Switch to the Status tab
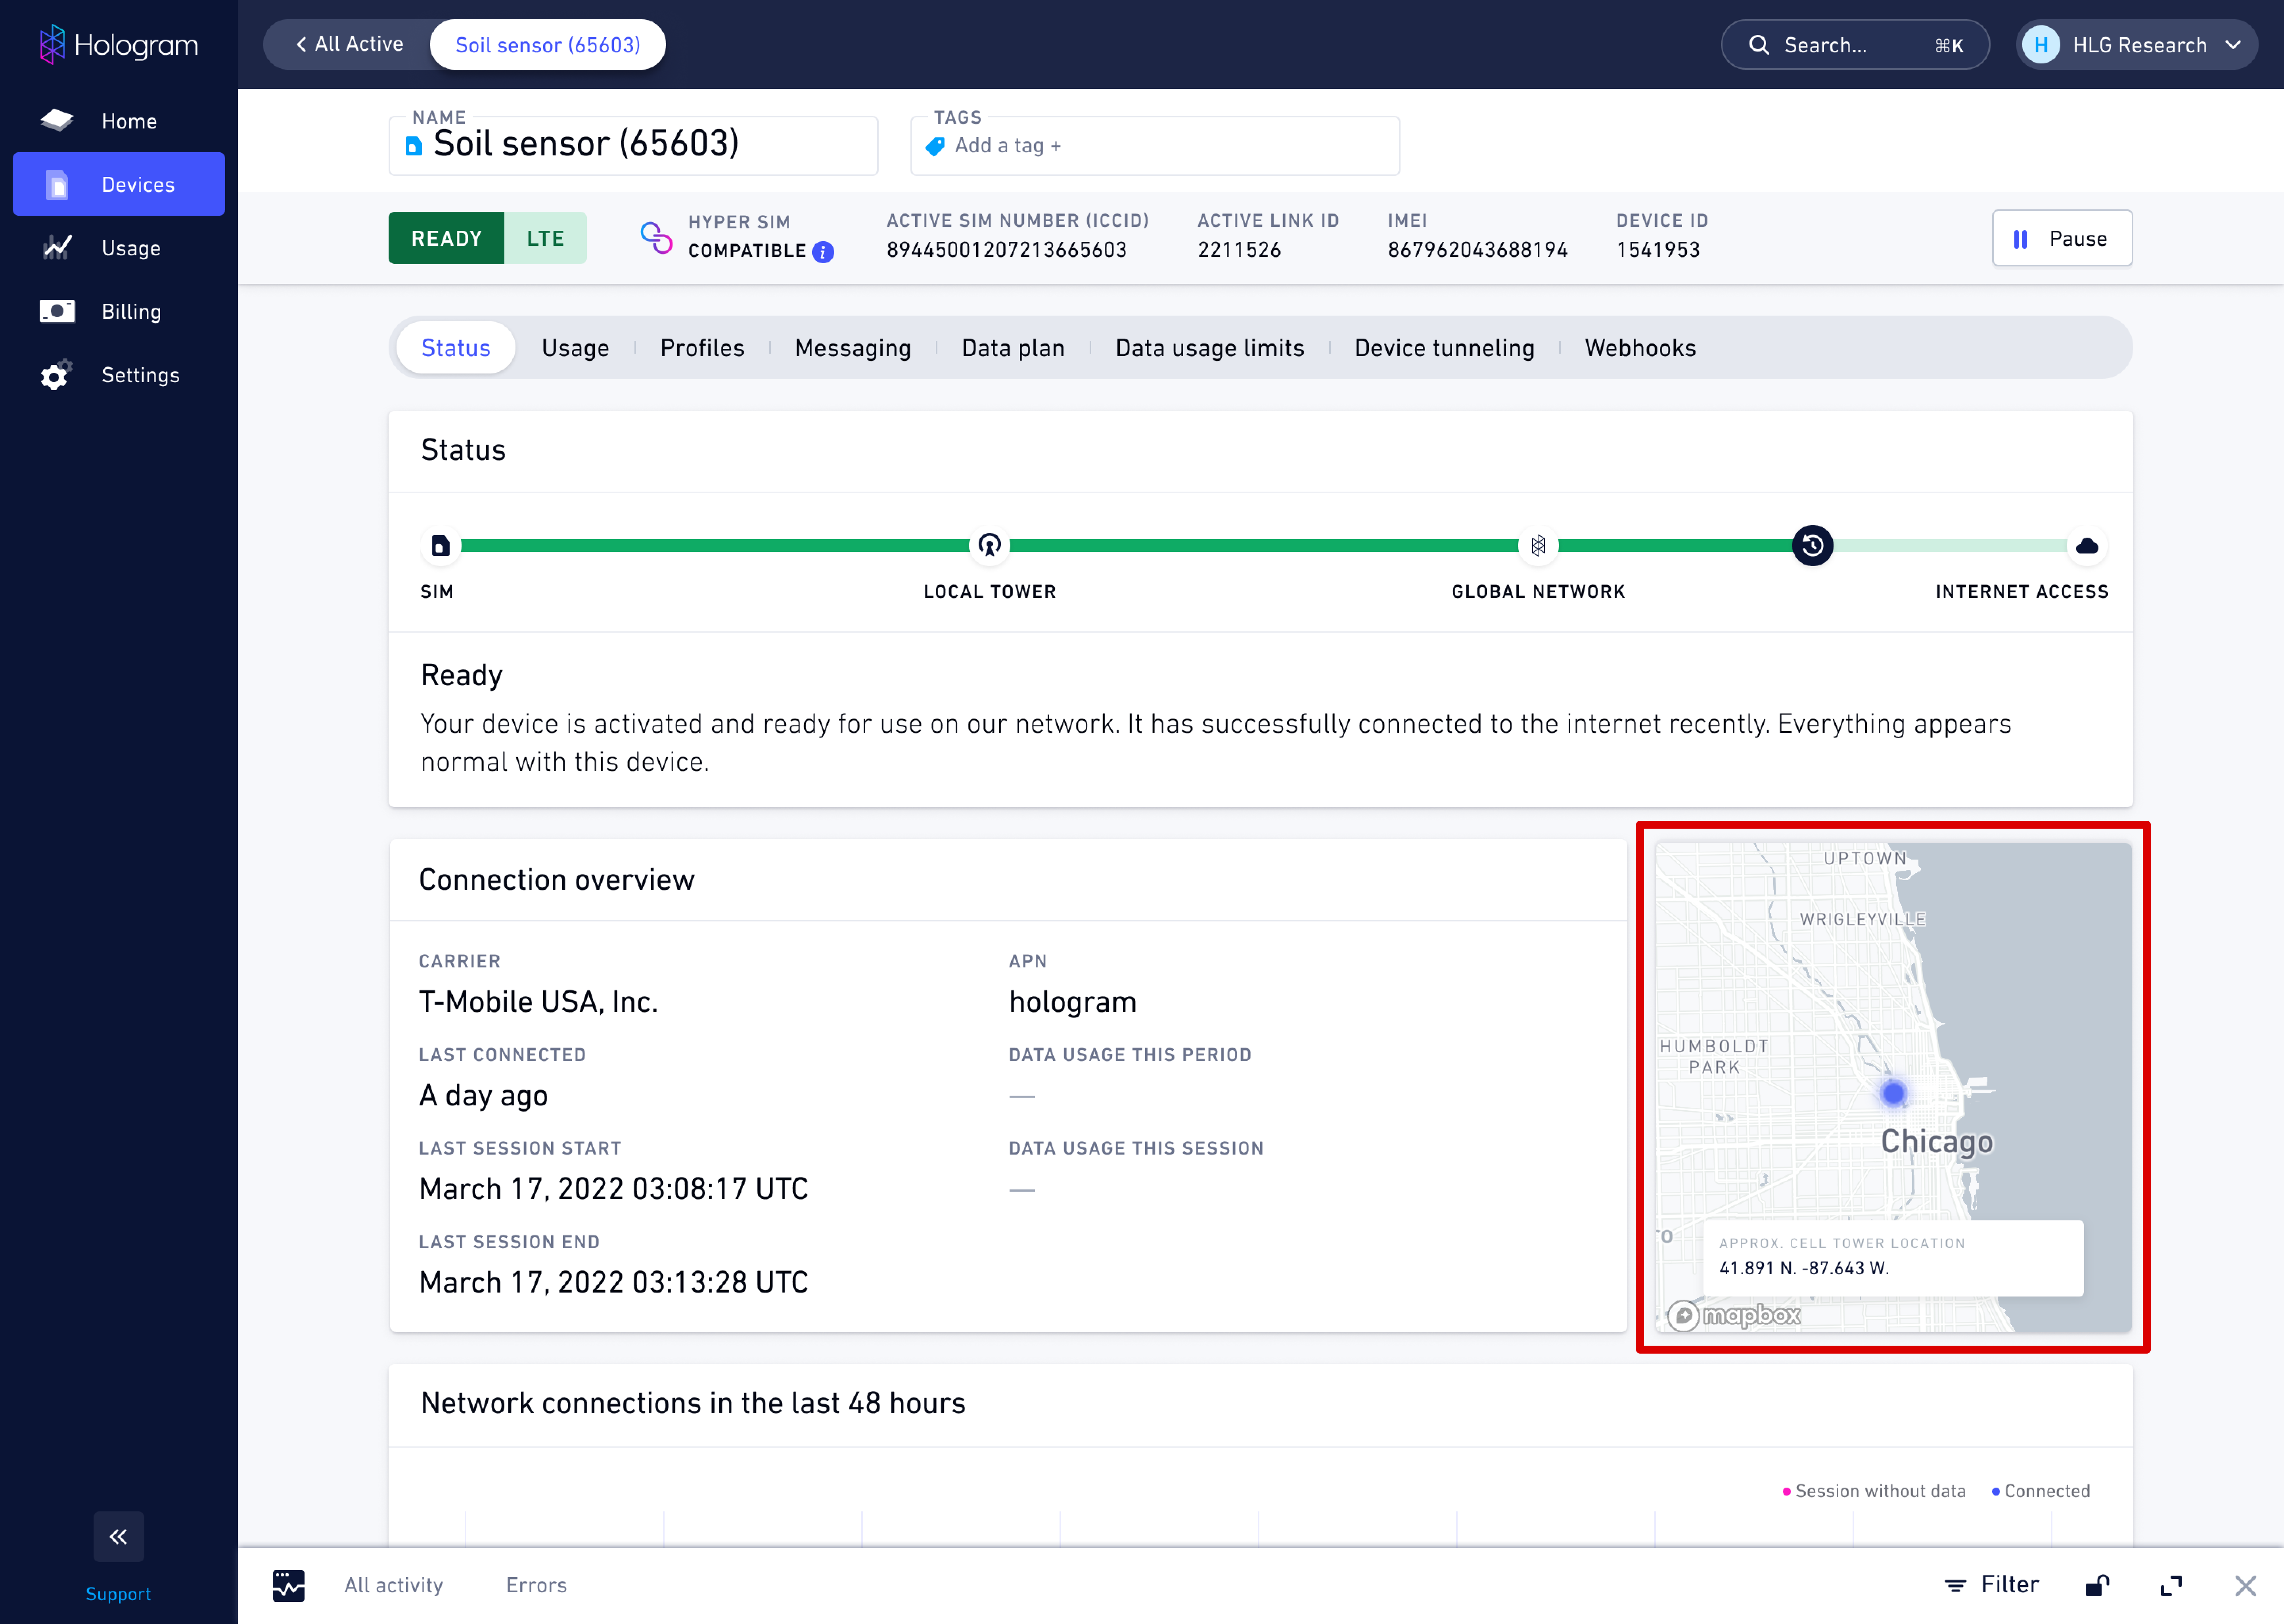2284x1624 pixels. 456,348
